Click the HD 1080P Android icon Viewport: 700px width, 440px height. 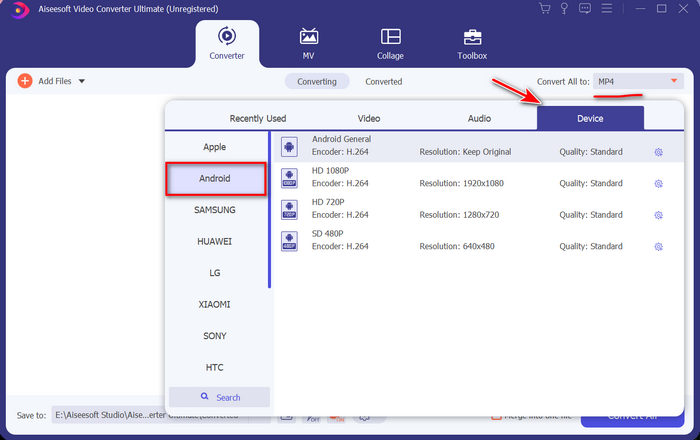coord(289,178)
